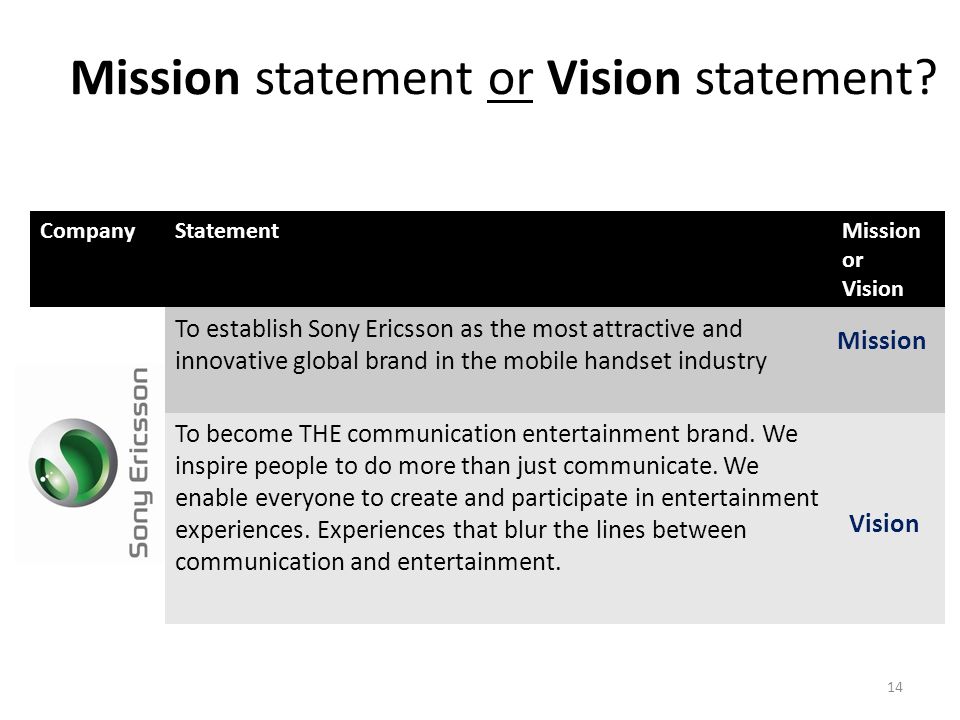Click the blue Vision answer label
This screenshot has width=960, height=720.
coord(884,524)
